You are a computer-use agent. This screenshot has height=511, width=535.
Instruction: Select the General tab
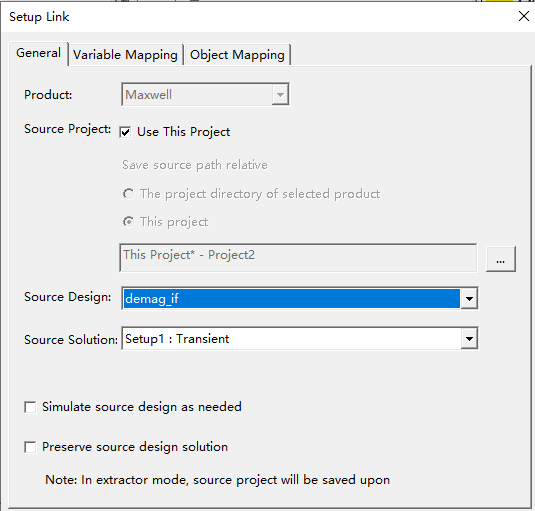point(38,53)
